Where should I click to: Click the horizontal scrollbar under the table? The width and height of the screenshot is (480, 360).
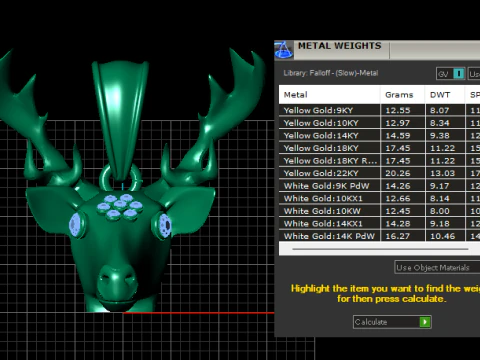pyautogui.click(x=380, y=249)
